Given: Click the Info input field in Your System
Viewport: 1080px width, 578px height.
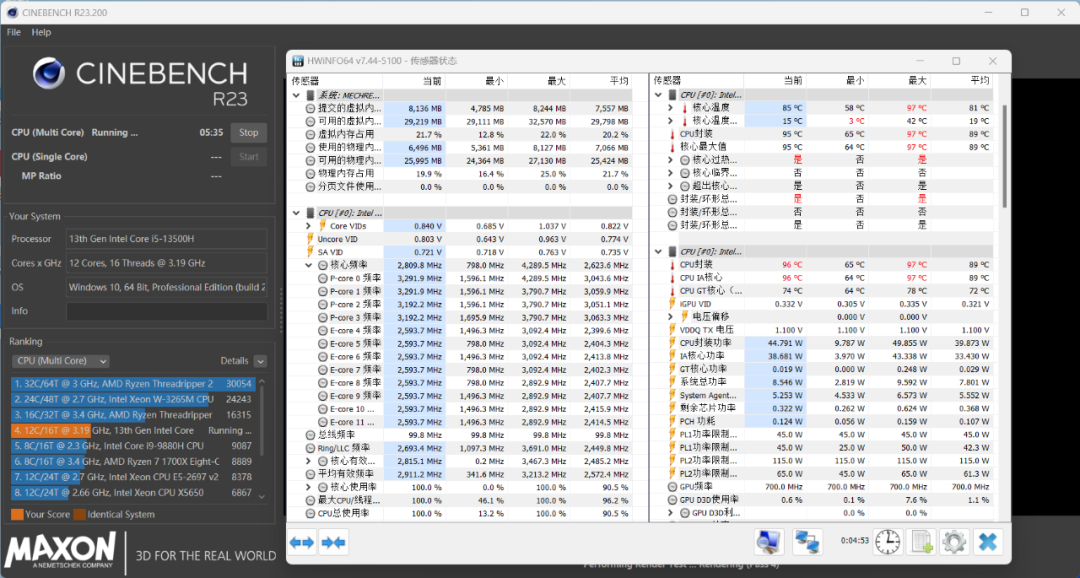Looking at the screenshot, I should 167,311.
